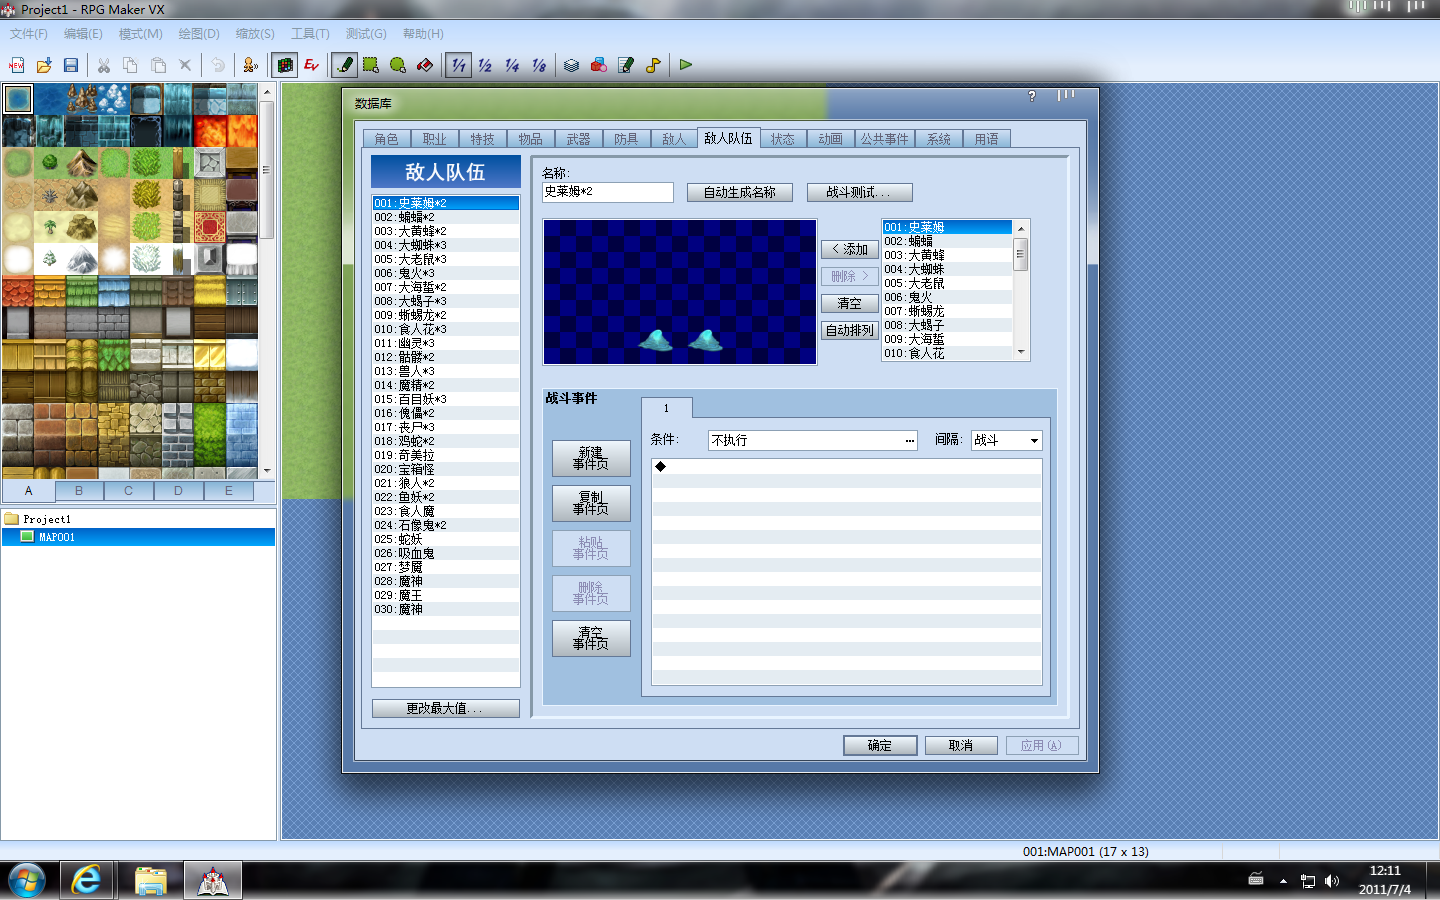Set map zoom to 1/2 scale
Viewport: 1440px width, 900px height.
485,65
